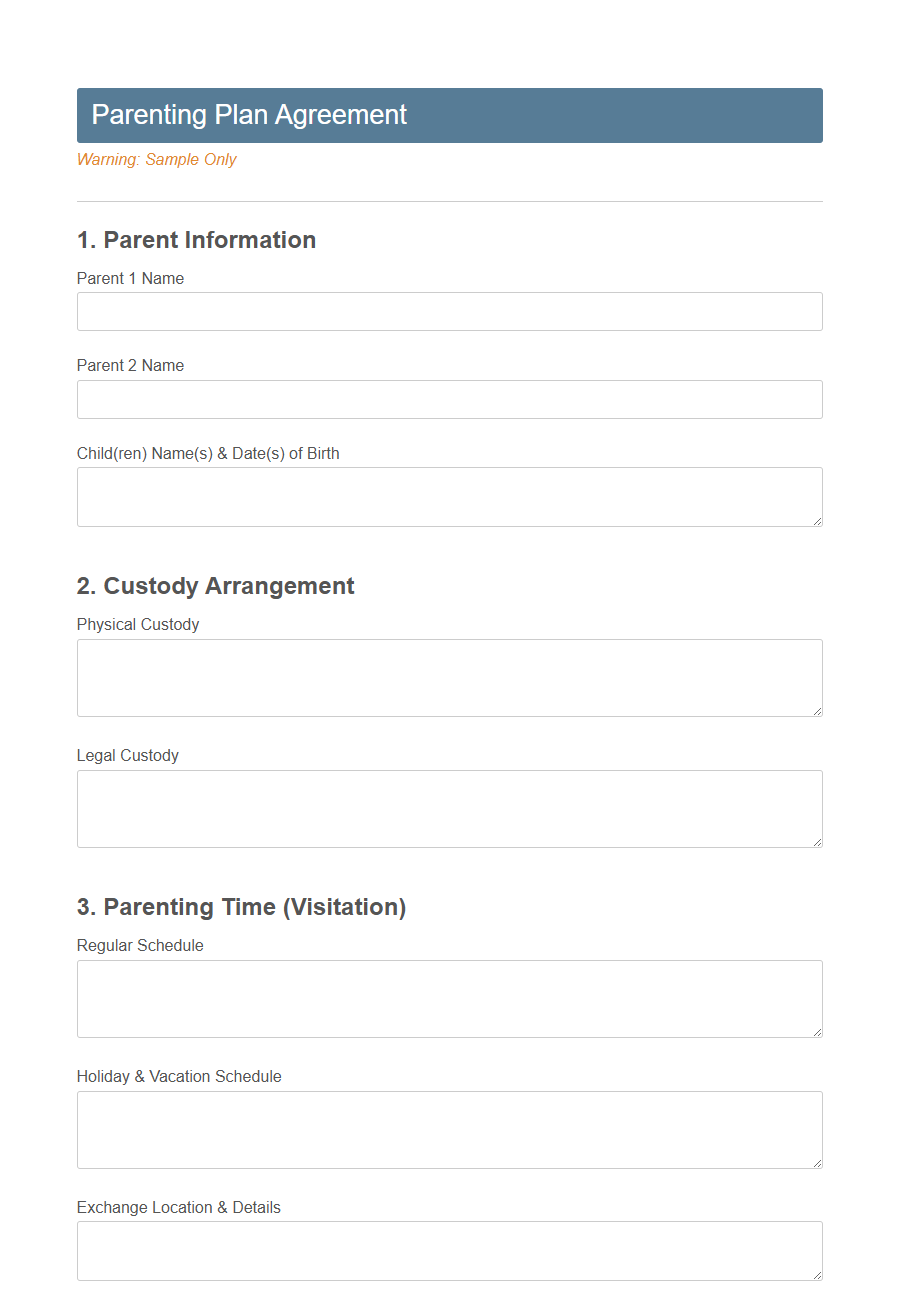Click the Regular Schedule label
This screenshot has width=900, height=1300.
[x=140, y=945]
